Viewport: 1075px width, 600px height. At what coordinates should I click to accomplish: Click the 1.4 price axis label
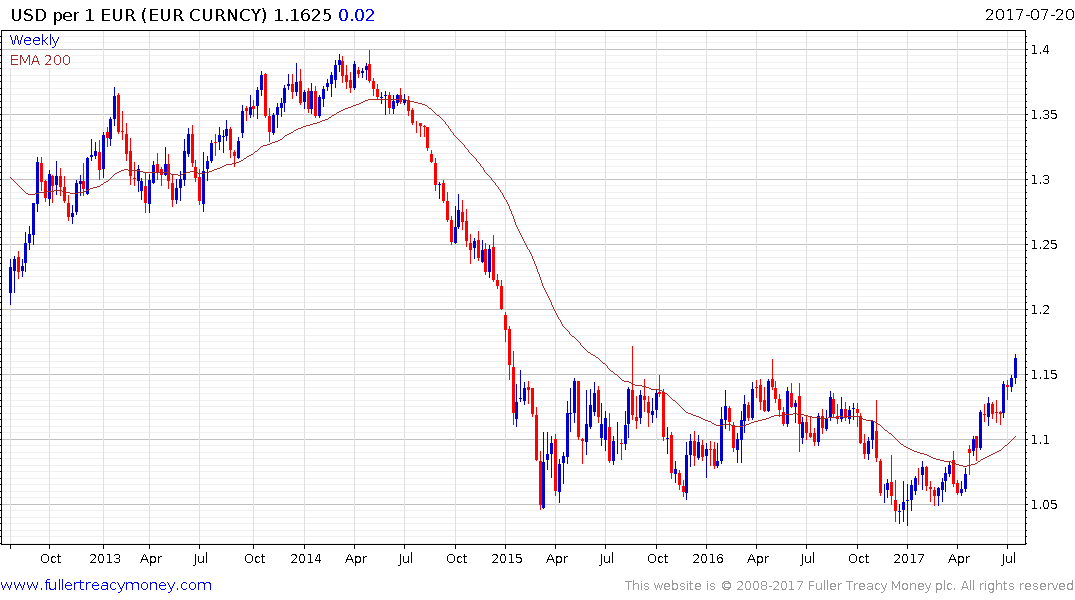[1040, 49]
